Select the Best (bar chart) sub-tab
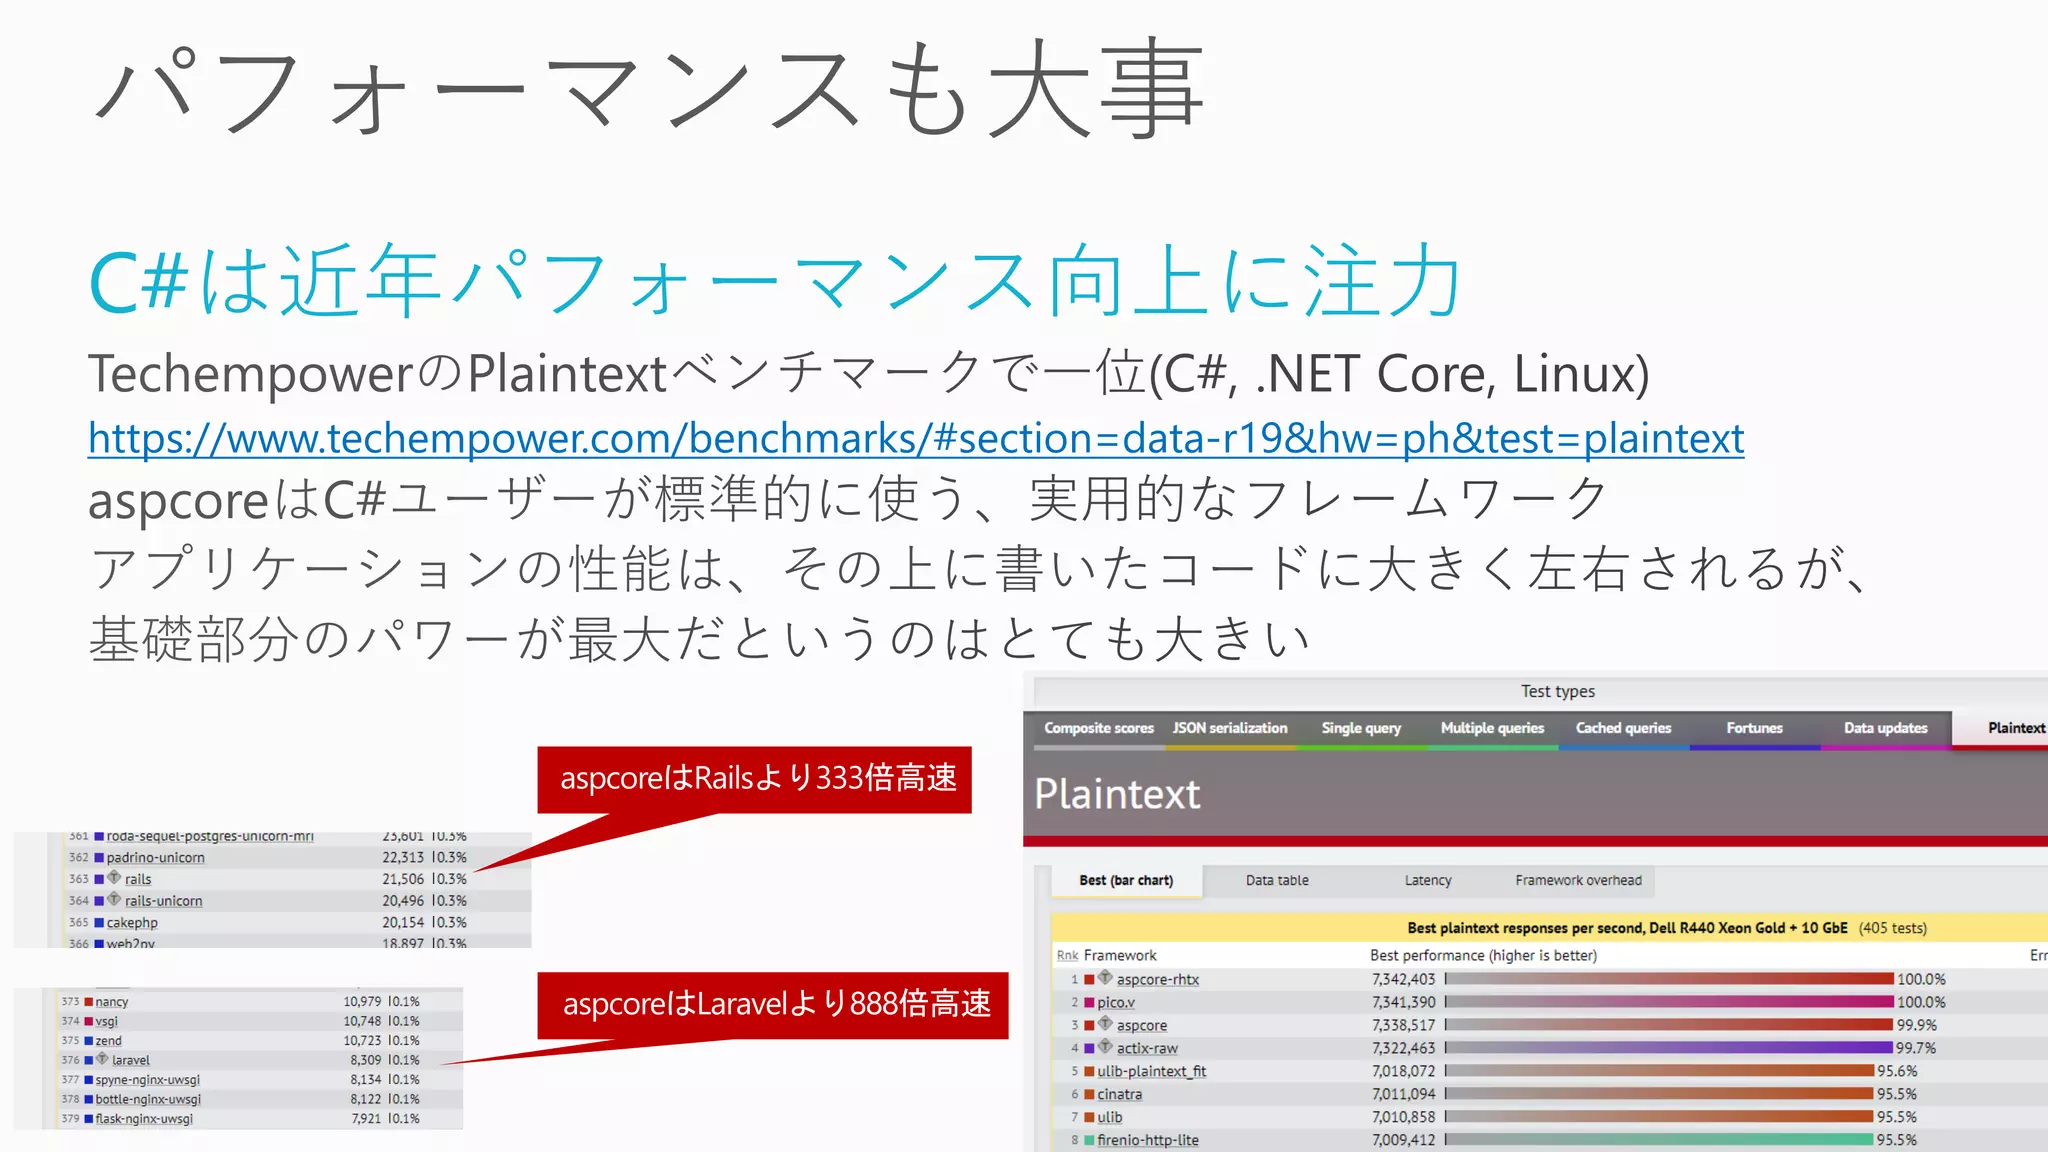 pyautogui.click(x=1126, y=880)
